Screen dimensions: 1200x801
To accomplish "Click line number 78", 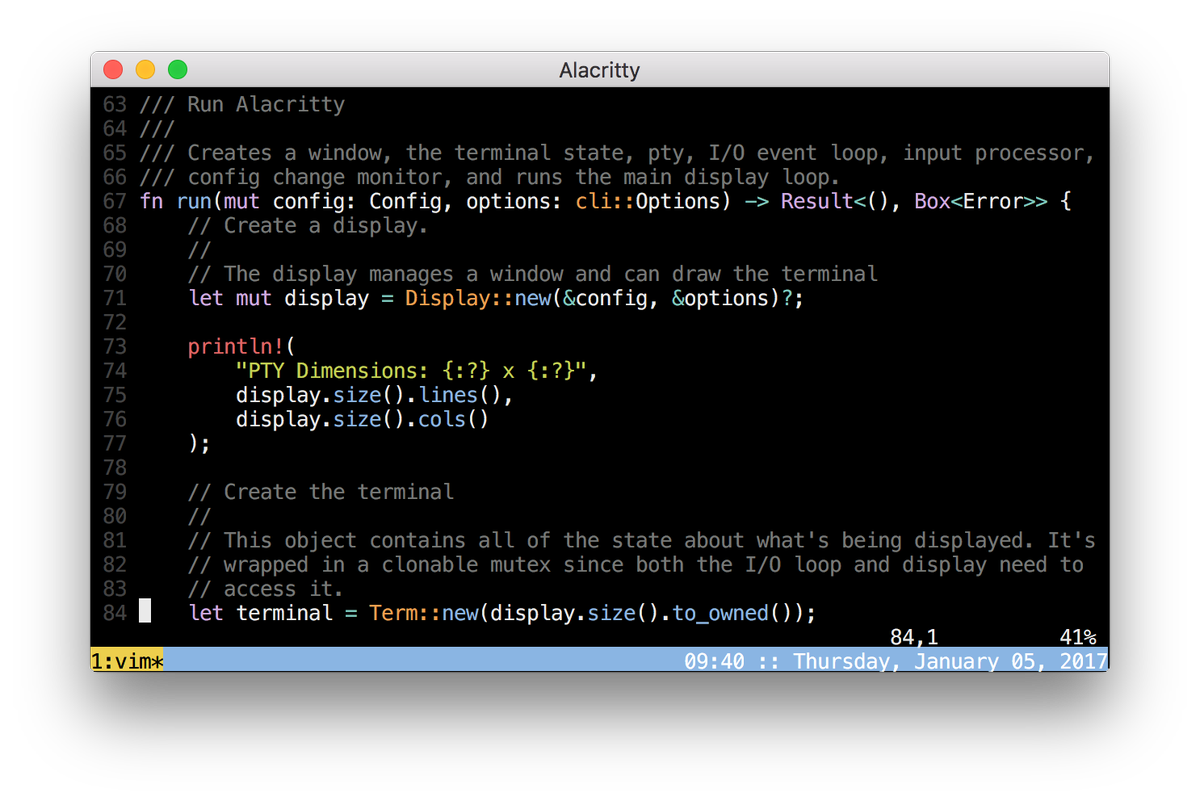I will [x=115, y=468].
